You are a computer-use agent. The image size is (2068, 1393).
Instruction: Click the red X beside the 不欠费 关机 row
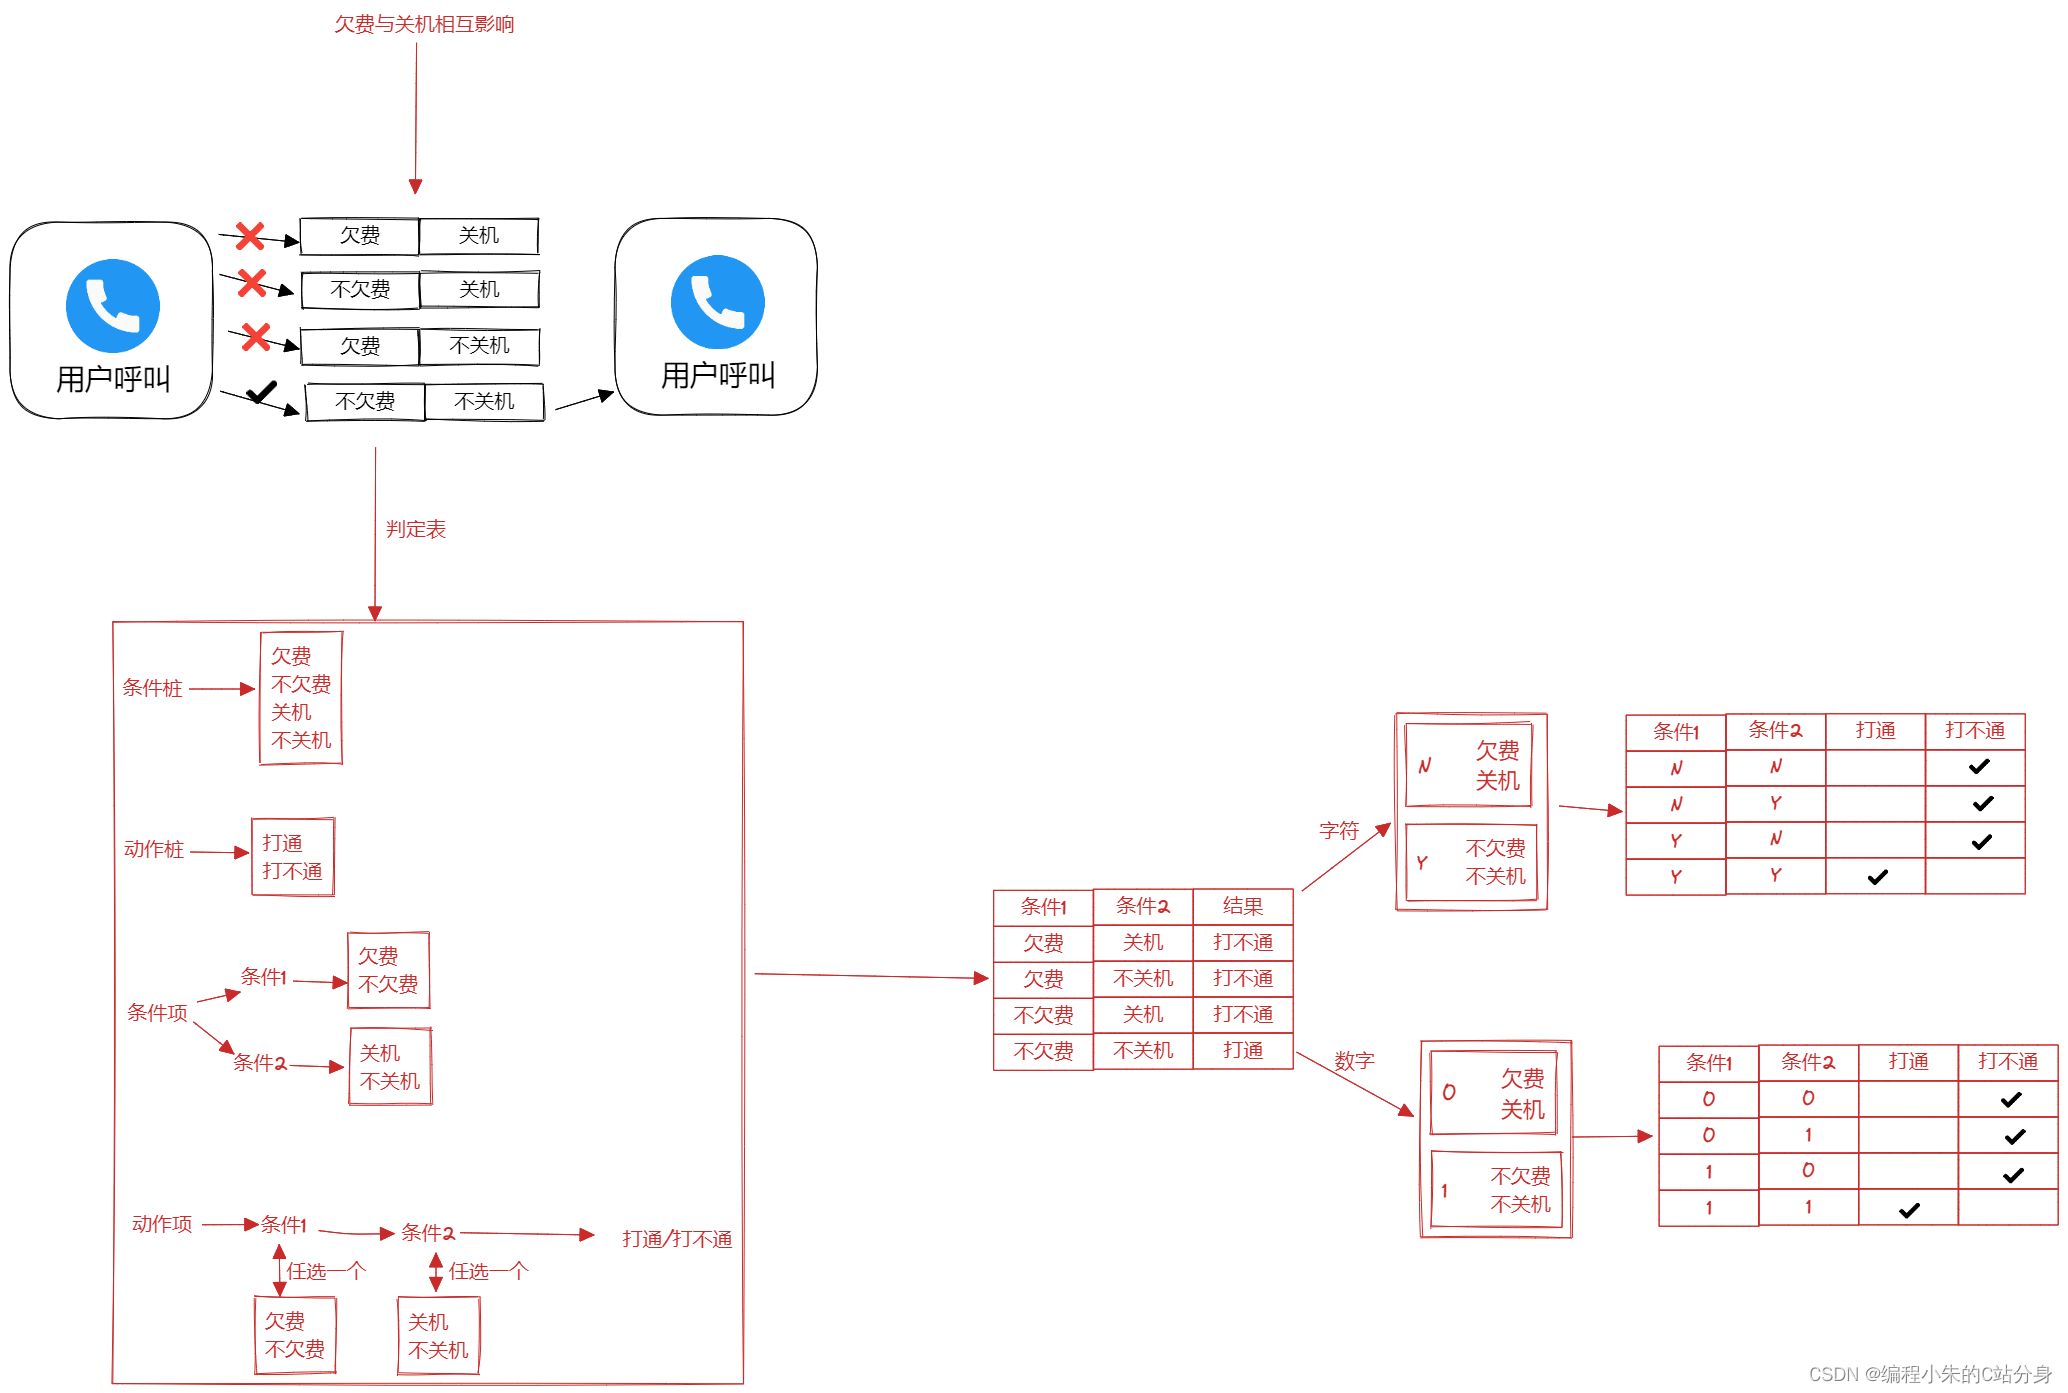(252, 283)
